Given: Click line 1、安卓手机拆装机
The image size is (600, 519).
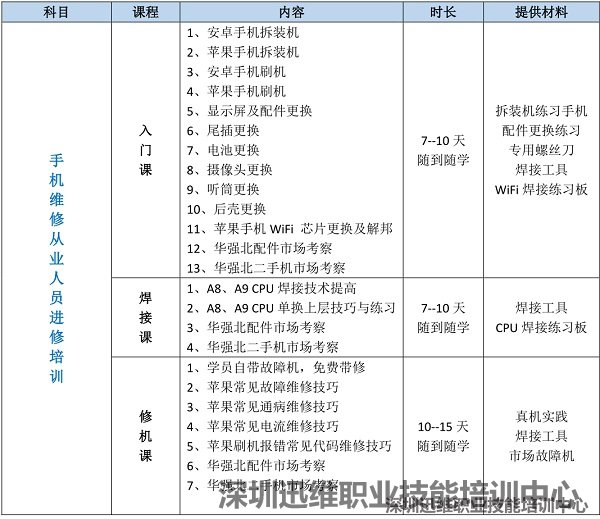Looking at the screenshot, I should point(243,33).
